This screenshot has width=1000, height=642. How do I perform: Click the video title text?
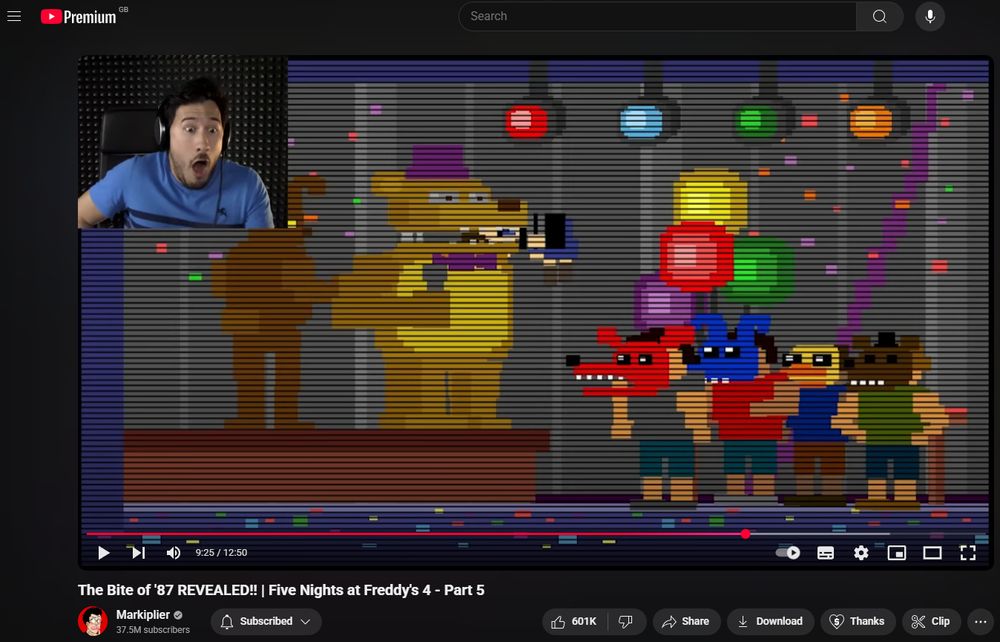pos(281,590)
